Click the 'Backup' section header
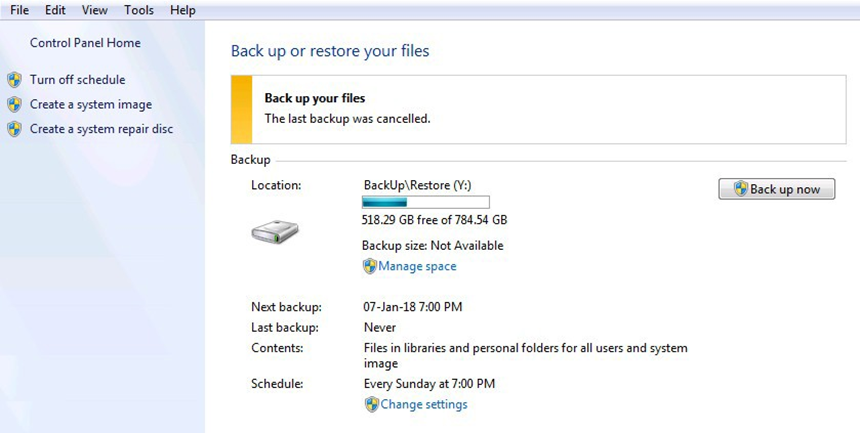860x433 pixels. [x=251, y=160]
